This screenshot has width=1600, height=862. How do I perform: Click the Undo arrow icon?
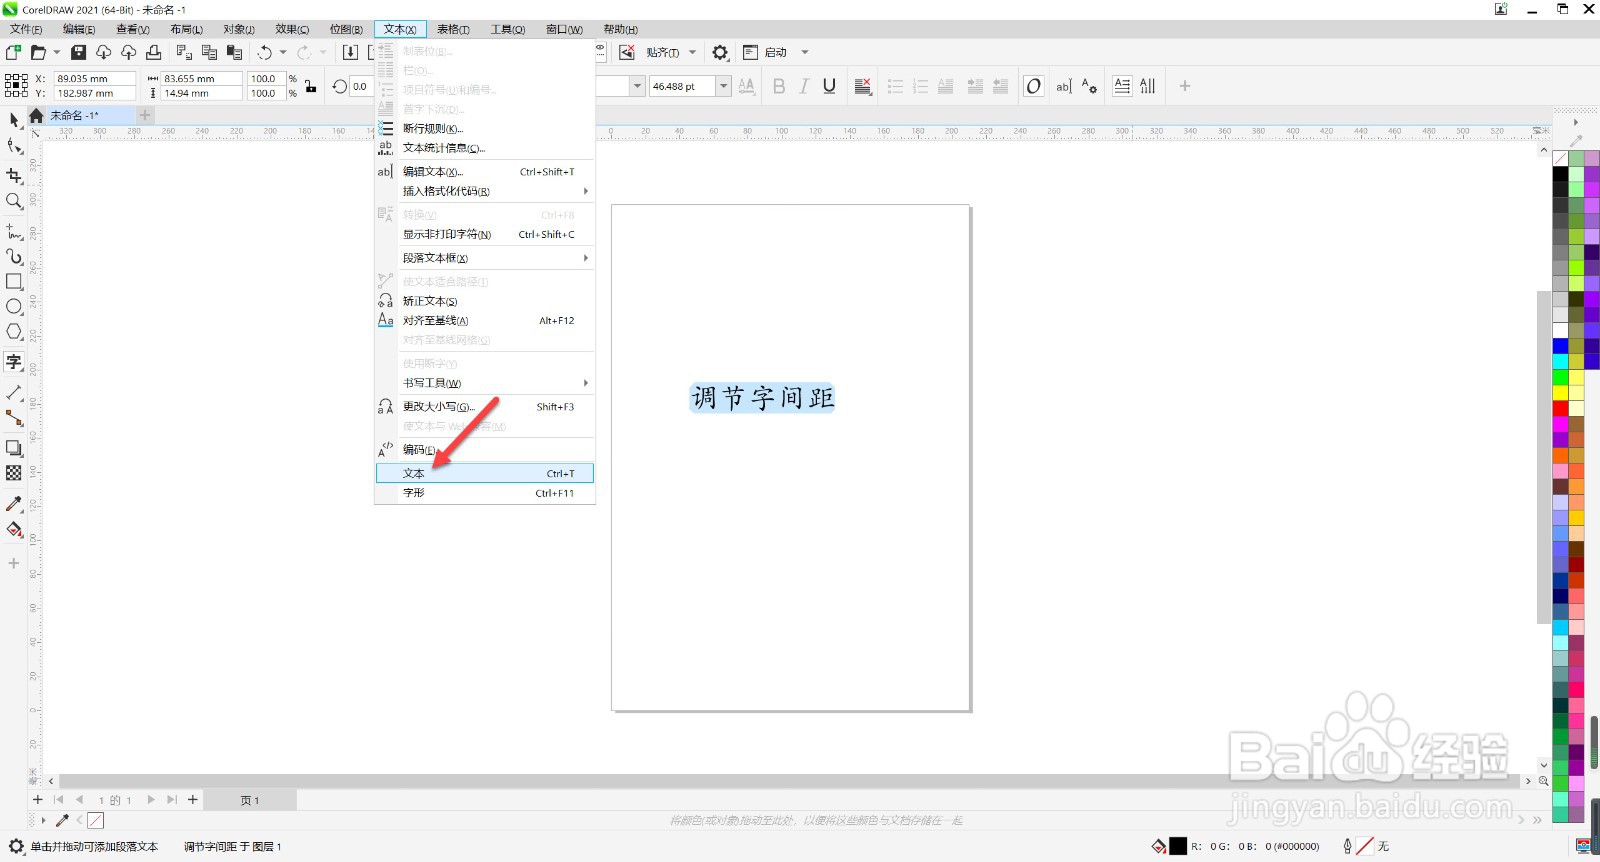pyautogui.click(x=264, y=52)
